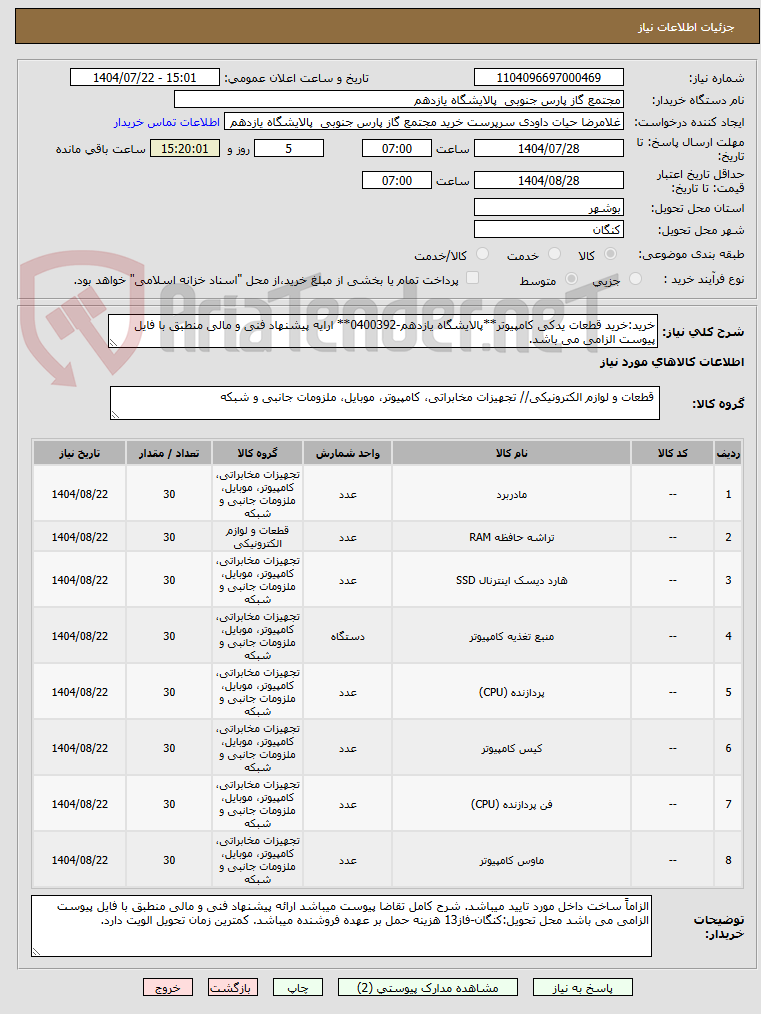Click the واحد شمارش column header
The width and height of the screenshot is (761, 1014).
[348, 453]
